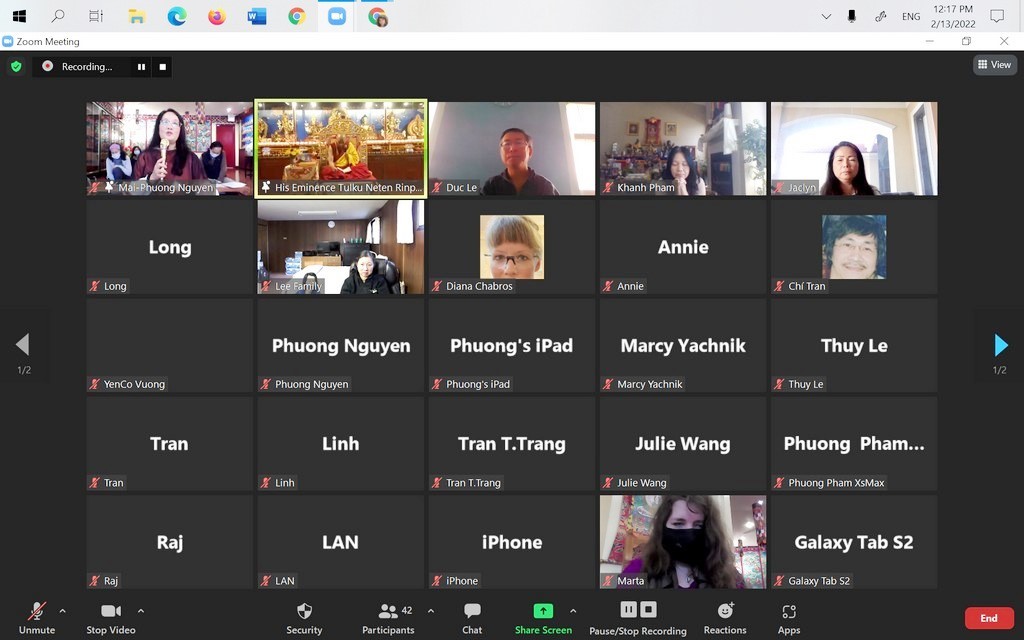Click the green Share Screen icon

(543, 611)
